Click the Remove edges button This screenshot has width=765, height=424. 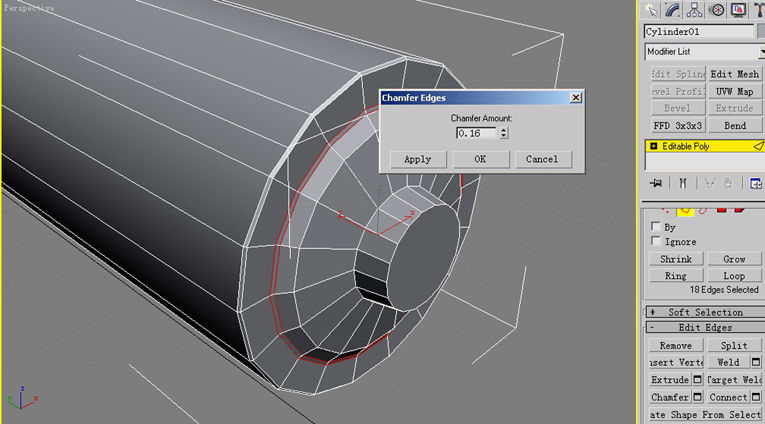pyautogui.click(x=676, y=345)
